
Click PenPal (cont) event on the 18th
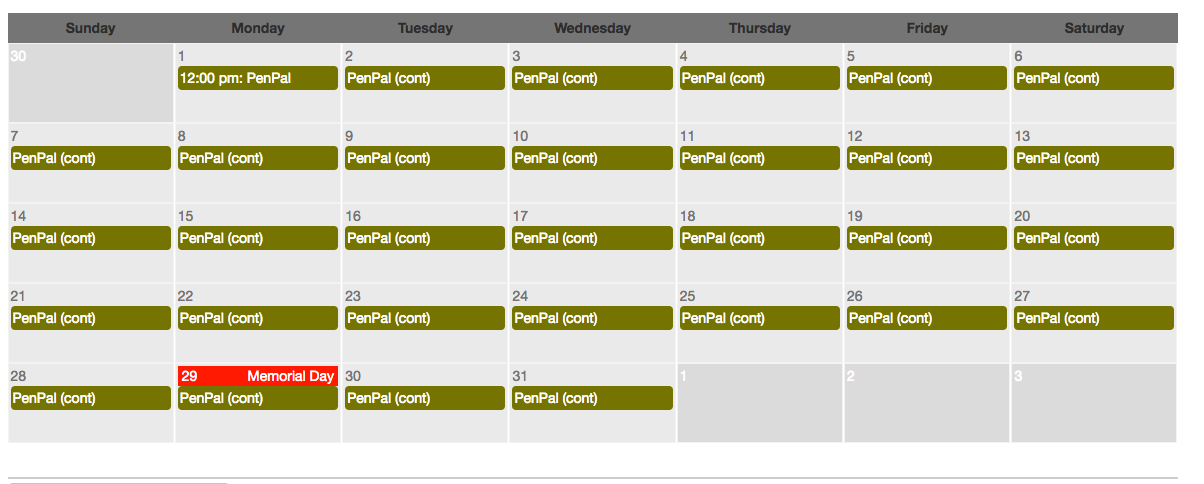point(759,238)
